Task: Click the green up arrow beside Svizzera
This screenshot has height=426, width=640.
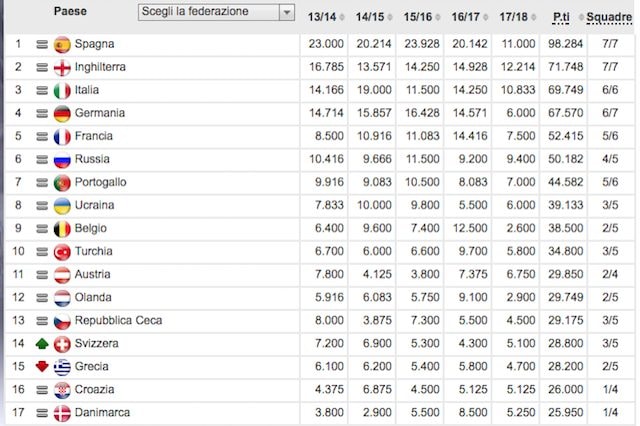Action: 41,343
